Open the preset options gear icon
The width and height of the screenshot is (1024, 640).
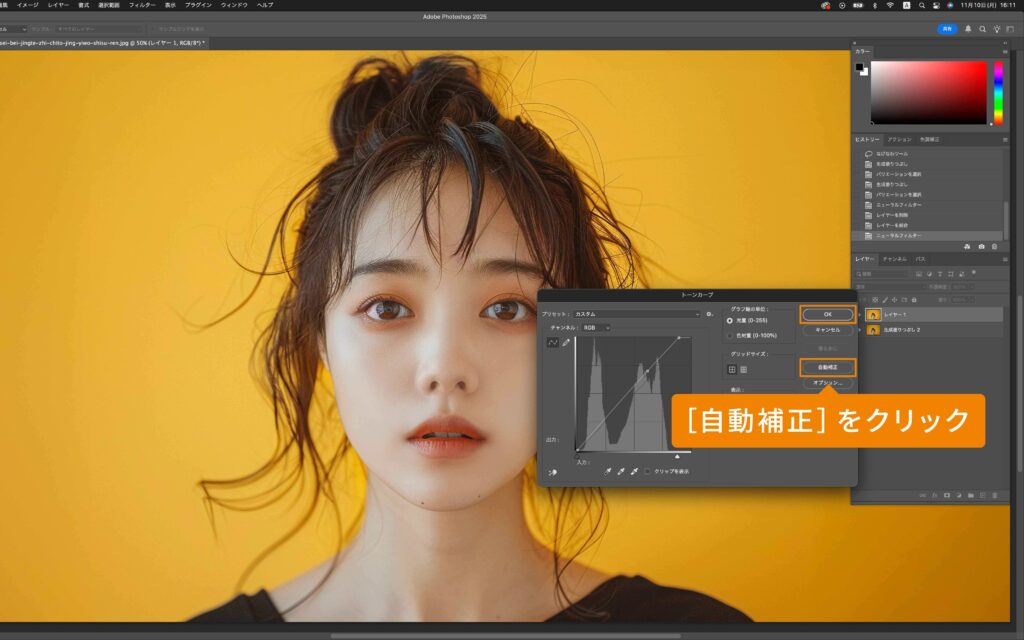[709, 314]
